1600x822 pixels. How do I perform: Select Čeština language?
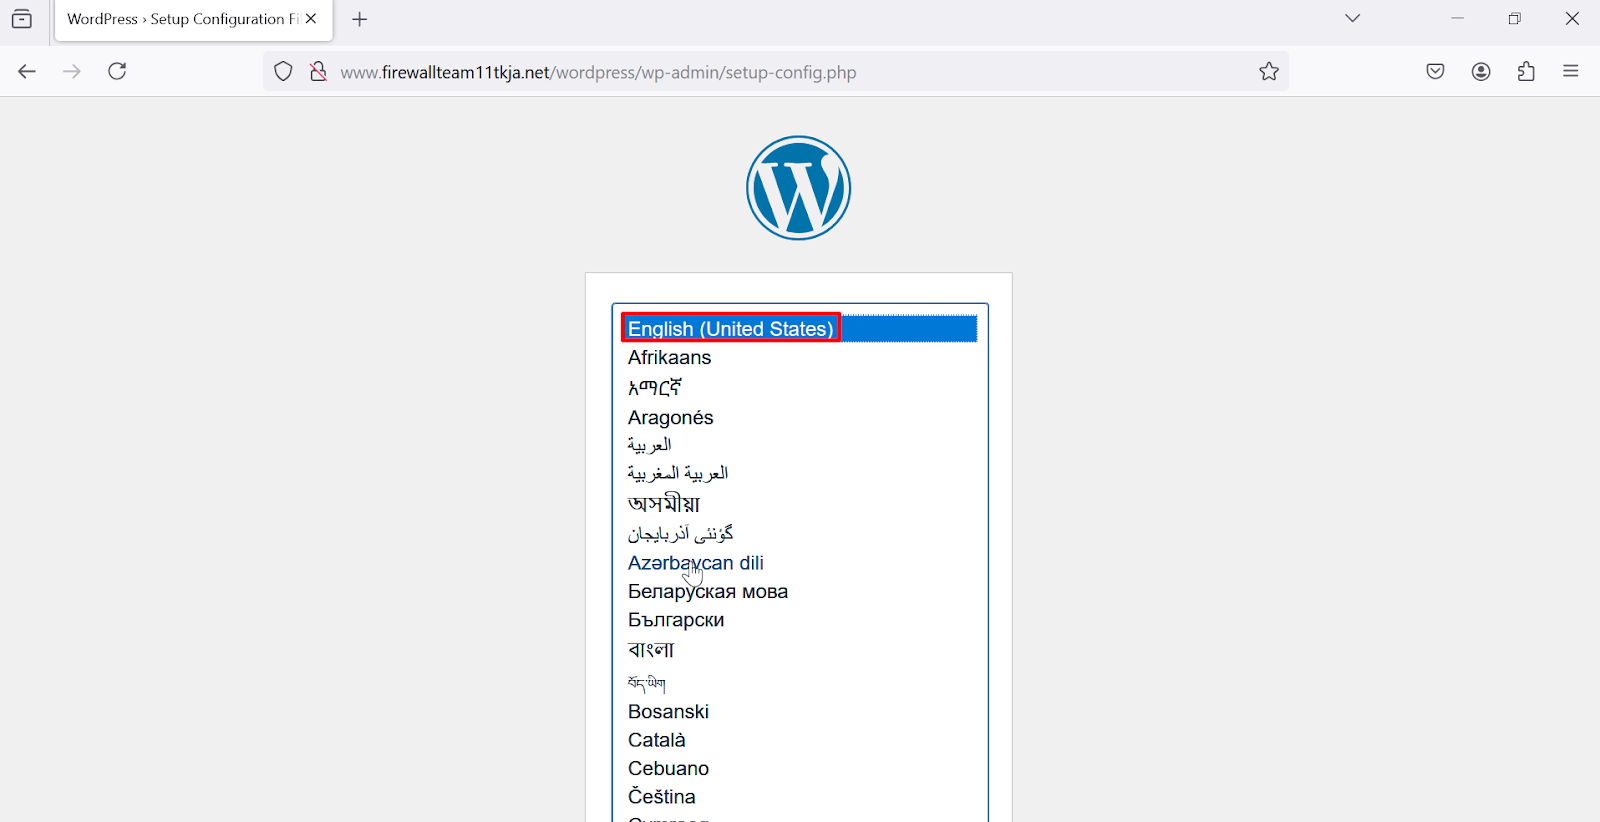(799, 797)
